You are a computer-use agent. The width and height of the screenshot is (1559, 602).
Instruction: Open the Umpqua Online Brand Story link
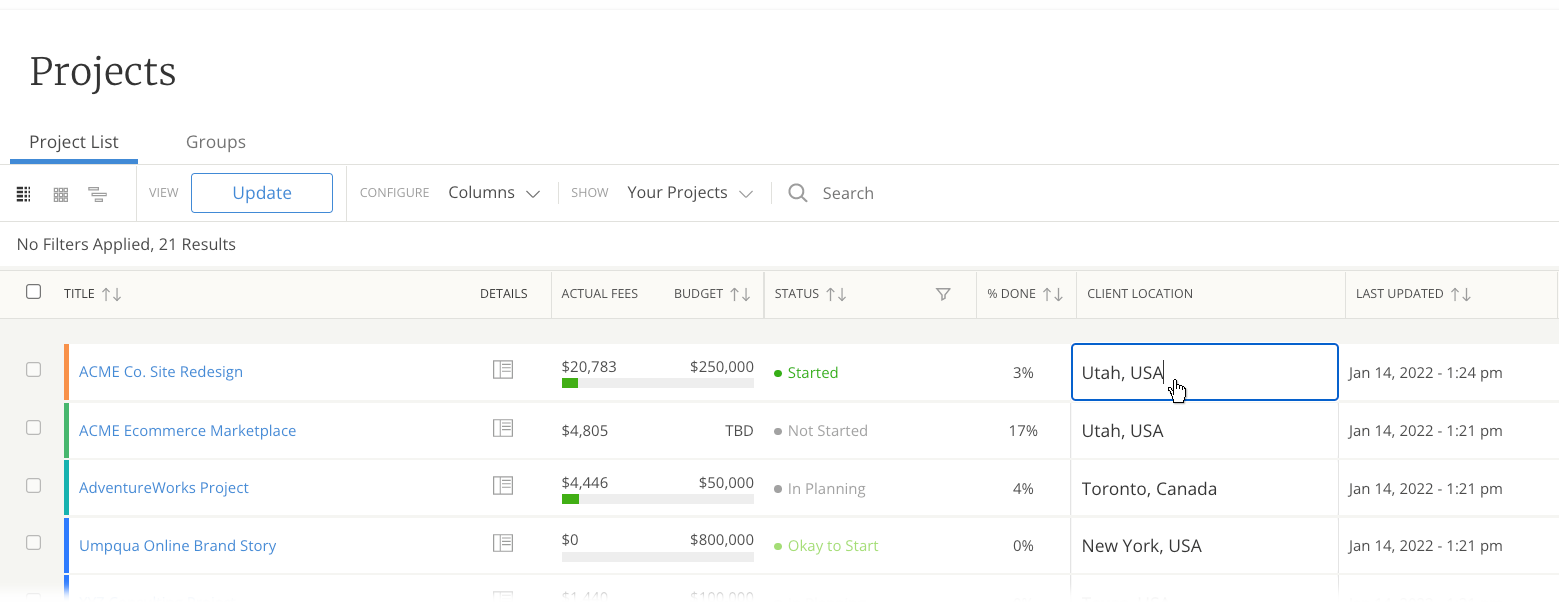pyautogui.click(x=177, y=546)
